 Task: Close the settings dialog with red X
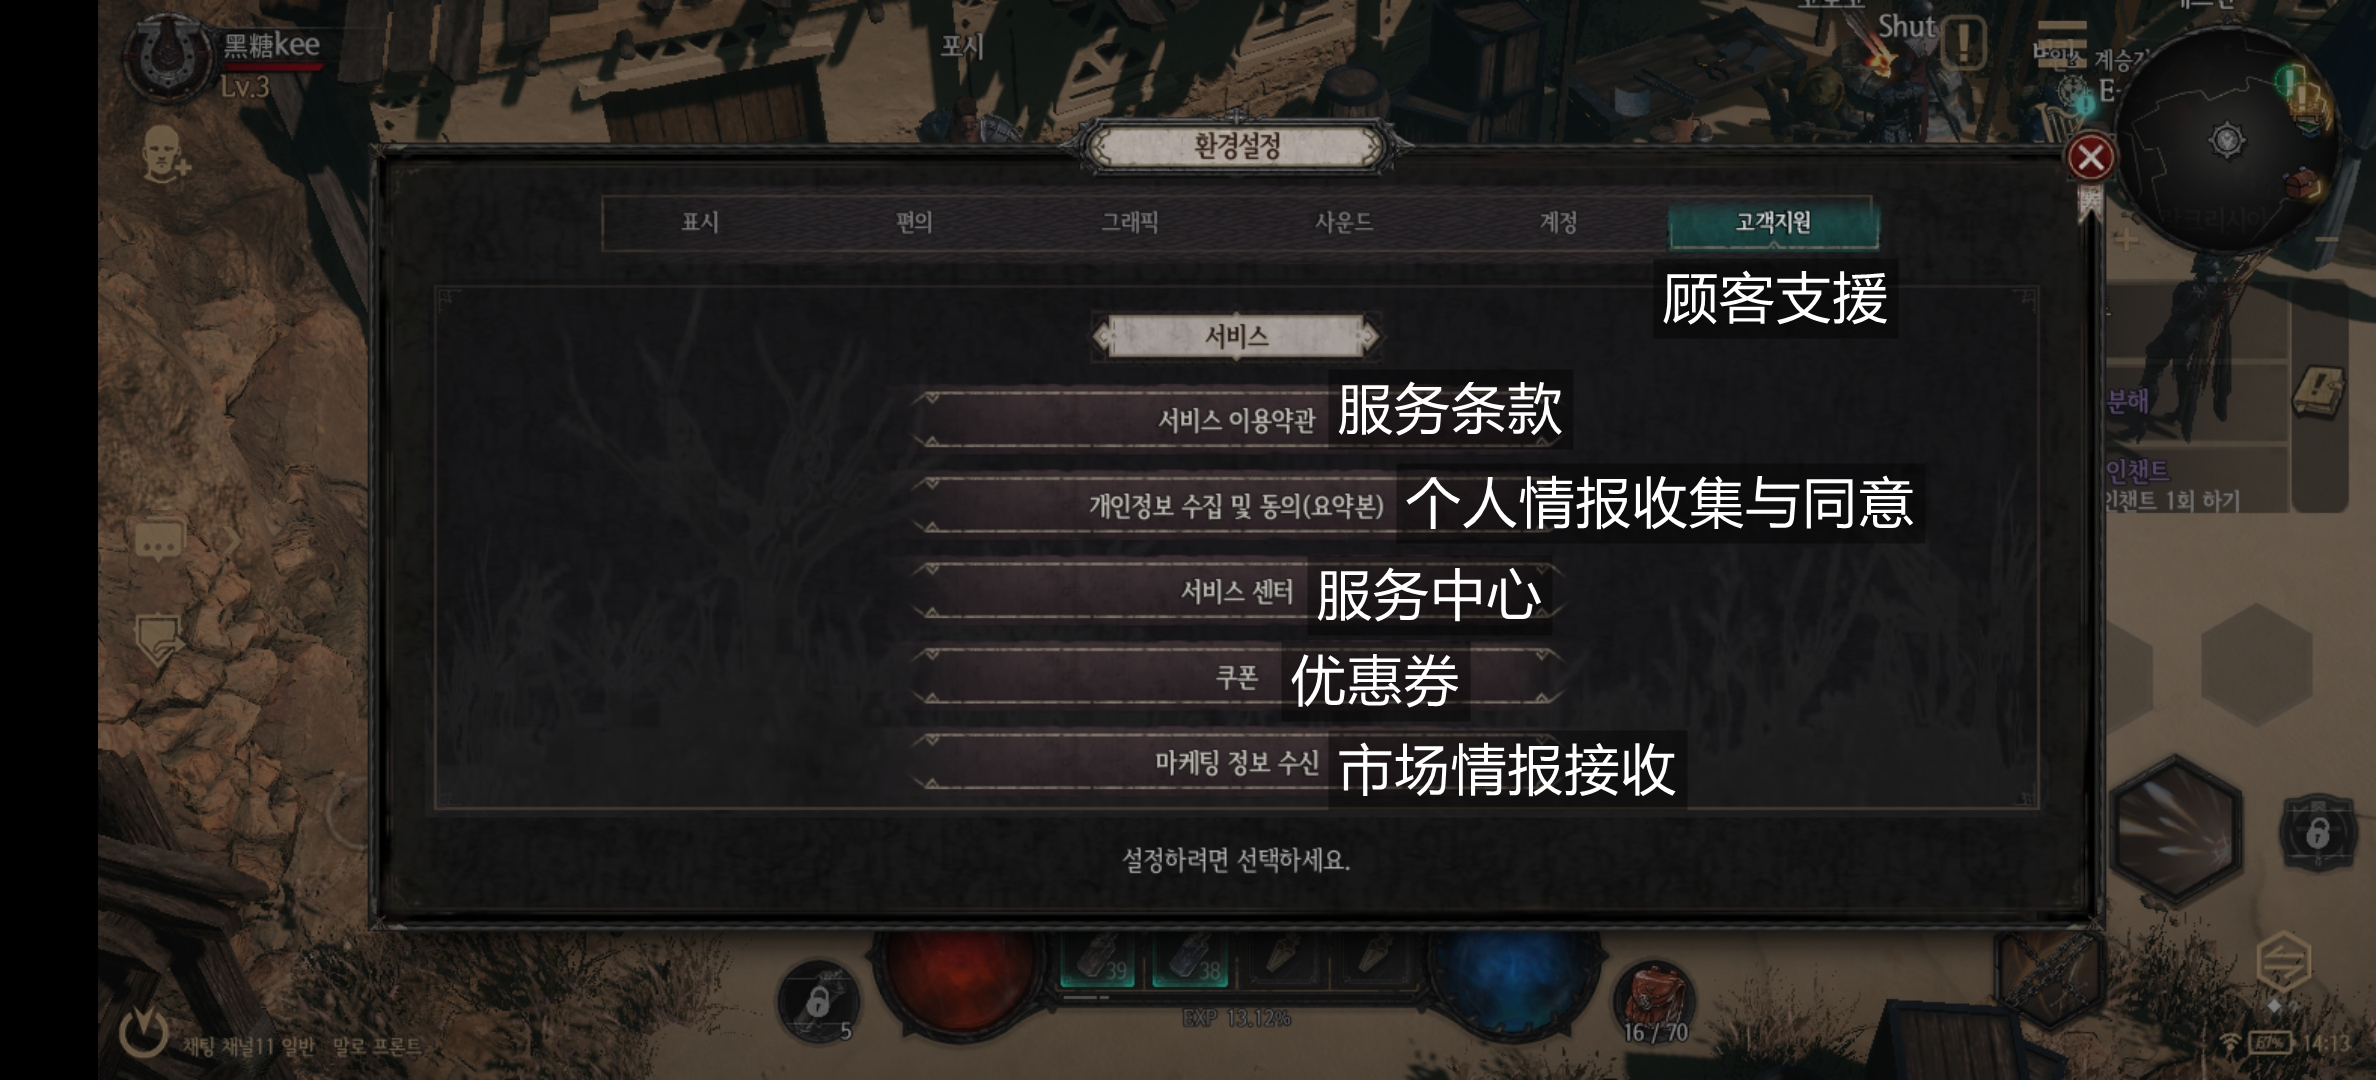click(2090, 158)
